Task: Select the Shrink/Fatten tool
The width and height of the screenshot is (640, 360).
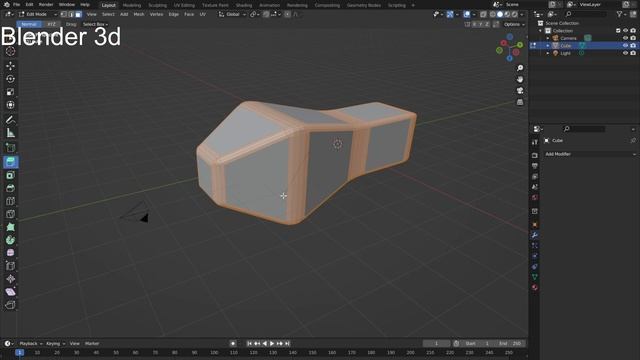Action: [11, 279]
